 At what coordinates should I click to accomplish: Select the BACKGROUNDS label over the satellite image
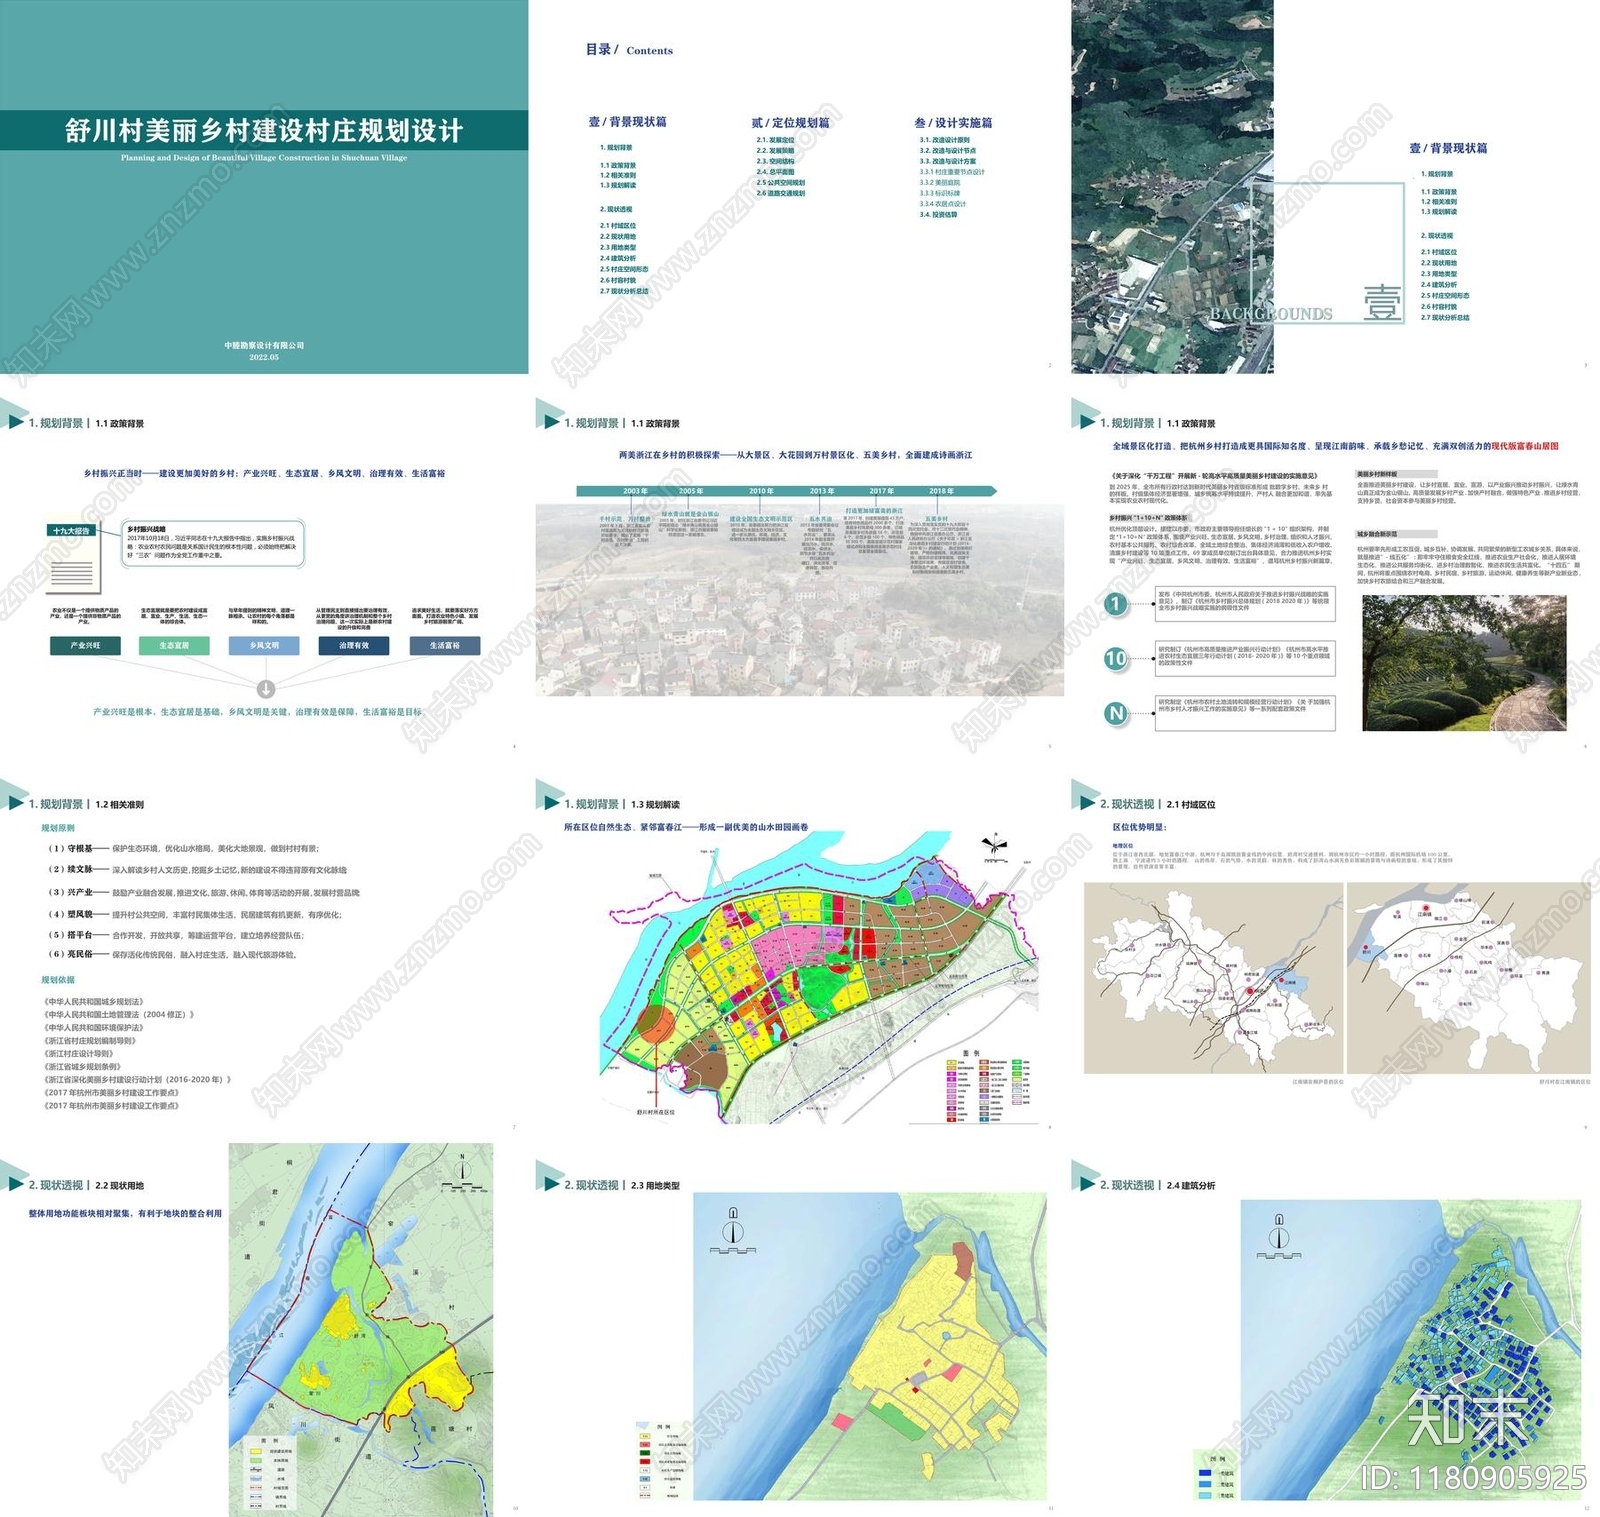pyautogui.click(x=1271, y=314)
